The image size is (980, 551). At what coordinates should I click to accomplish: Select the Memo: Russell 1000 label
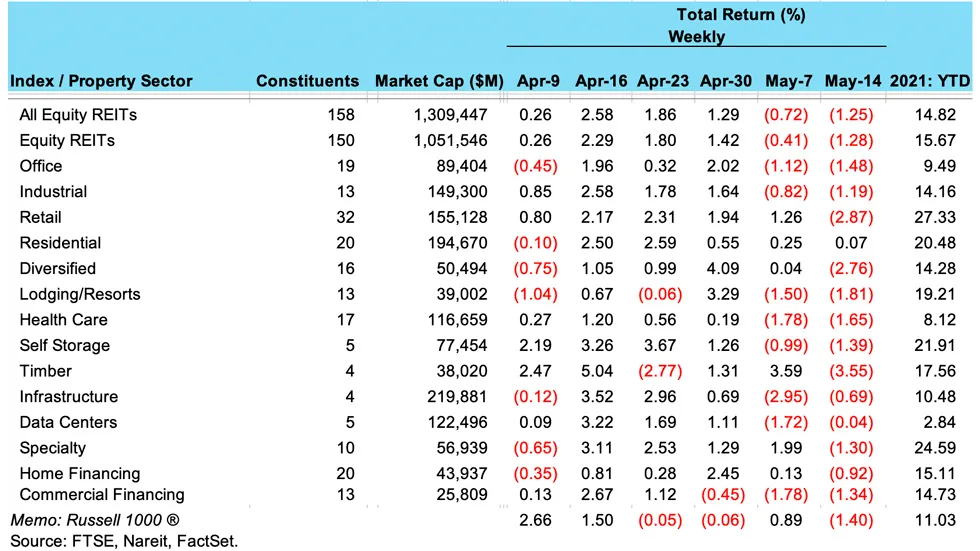94,520
